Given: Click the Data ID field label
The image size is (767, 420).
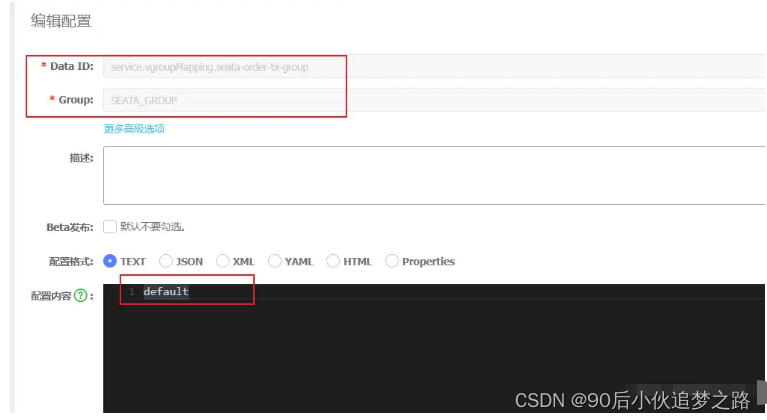Looking at the screenshot, I should pyautogui.click(x=72, y=66).
